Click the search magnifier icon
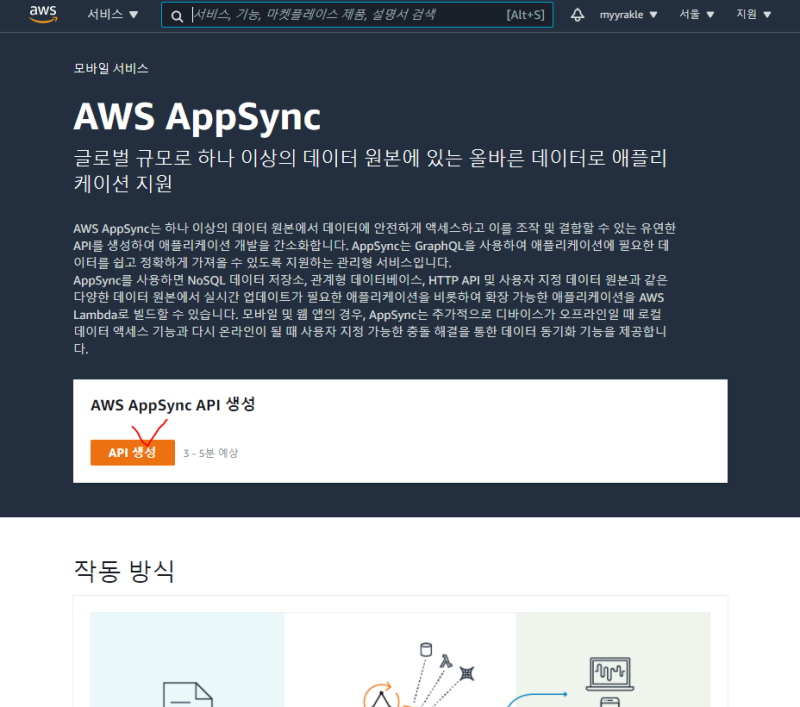Viewport: 800px width, 707px height. tap(177, 16)
